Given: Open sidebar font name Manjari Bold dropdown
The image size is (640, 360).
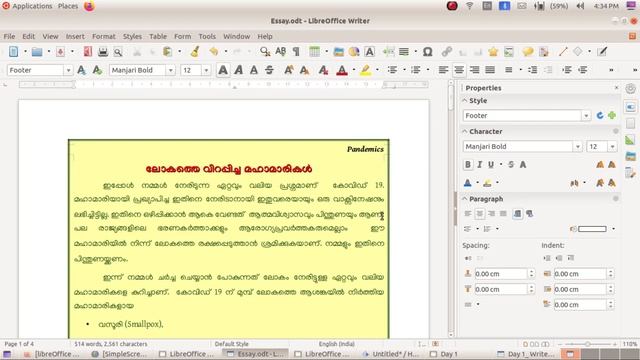Looking at the screenshot, I should click(578, 147).
